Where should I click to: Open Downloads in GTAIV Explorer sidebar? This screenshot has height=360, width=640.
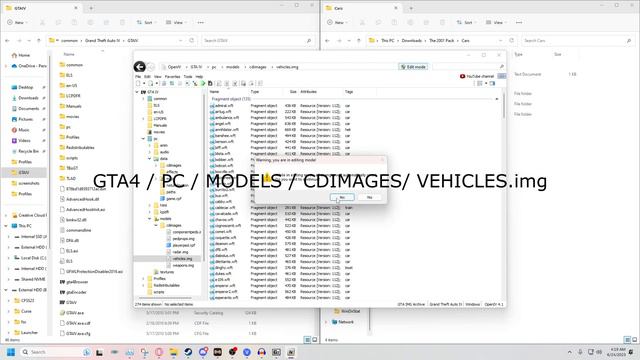coord(28,98)
